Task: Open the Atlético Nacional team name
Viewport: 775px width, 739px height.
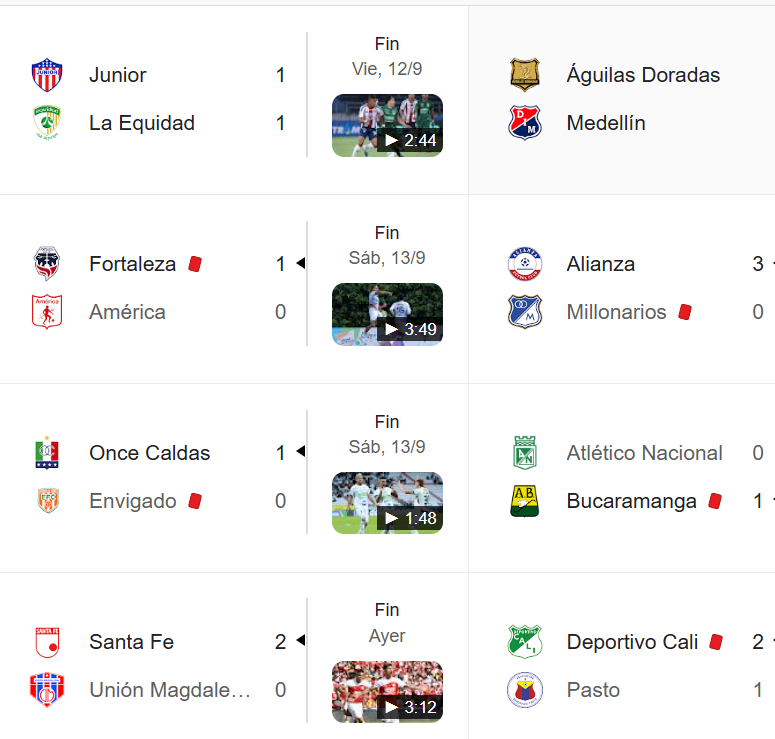Action: 645,453
